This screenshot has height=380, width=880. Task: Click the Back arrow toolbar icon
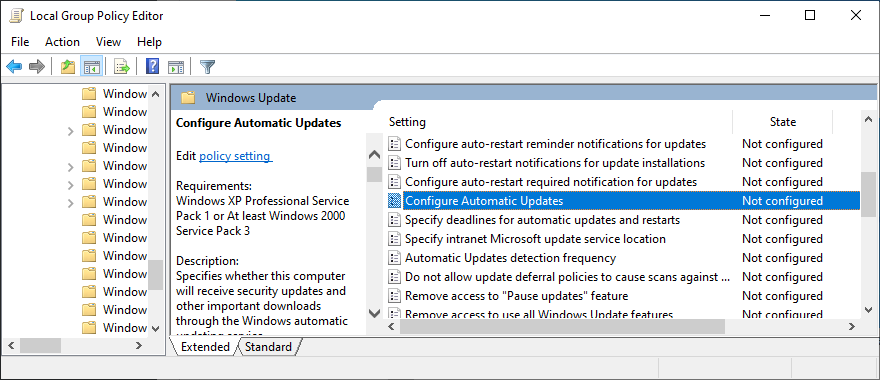tap(14, 67)
